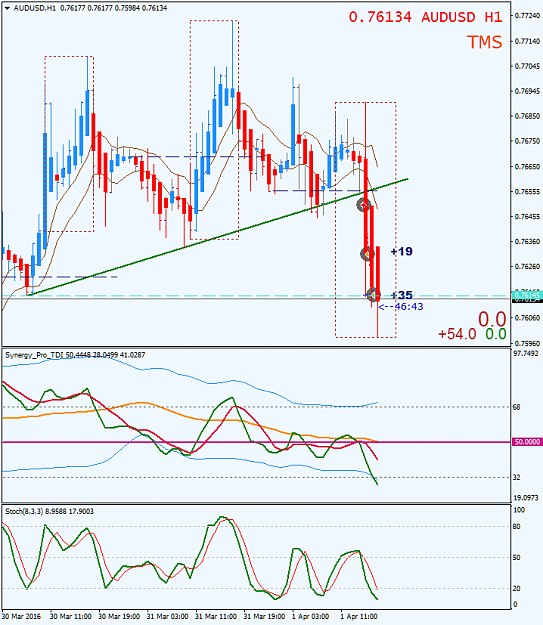Click the red TMS label
The height and width of the screenshot is (625, 543).
point(484,42)
